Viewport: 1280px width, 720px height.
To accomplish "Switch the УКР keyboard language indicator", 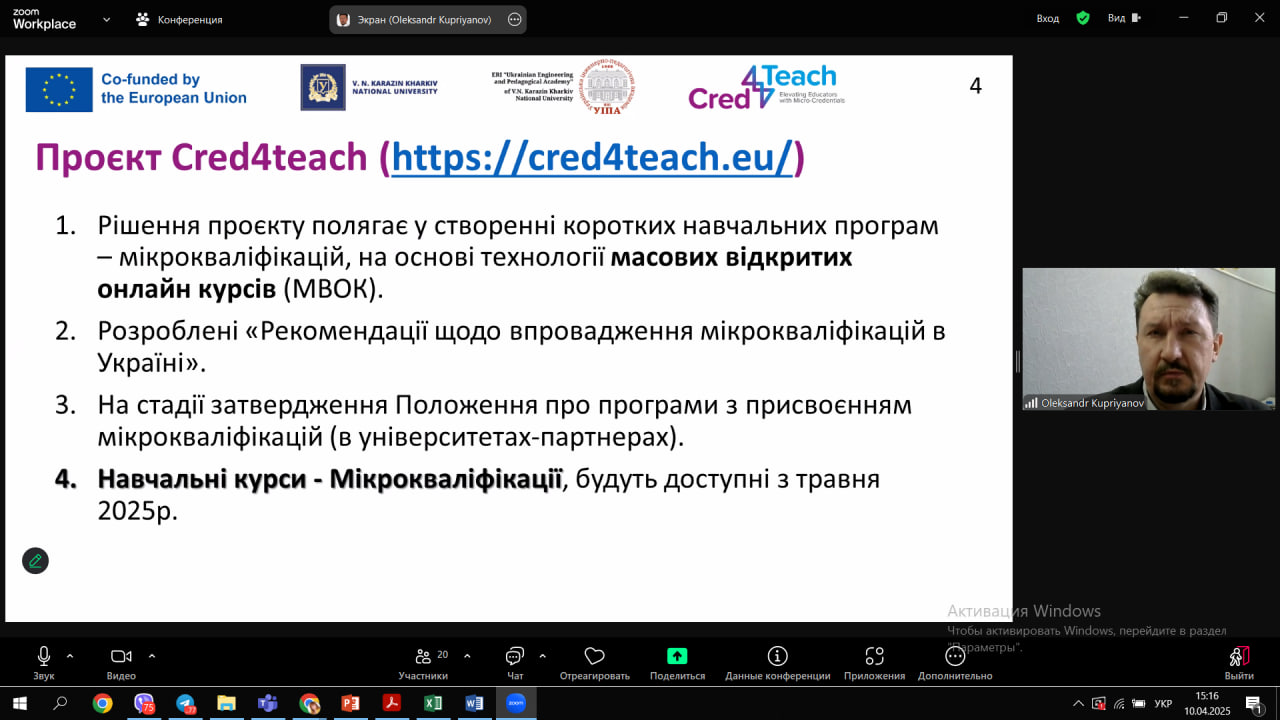I will point(1163,703).
